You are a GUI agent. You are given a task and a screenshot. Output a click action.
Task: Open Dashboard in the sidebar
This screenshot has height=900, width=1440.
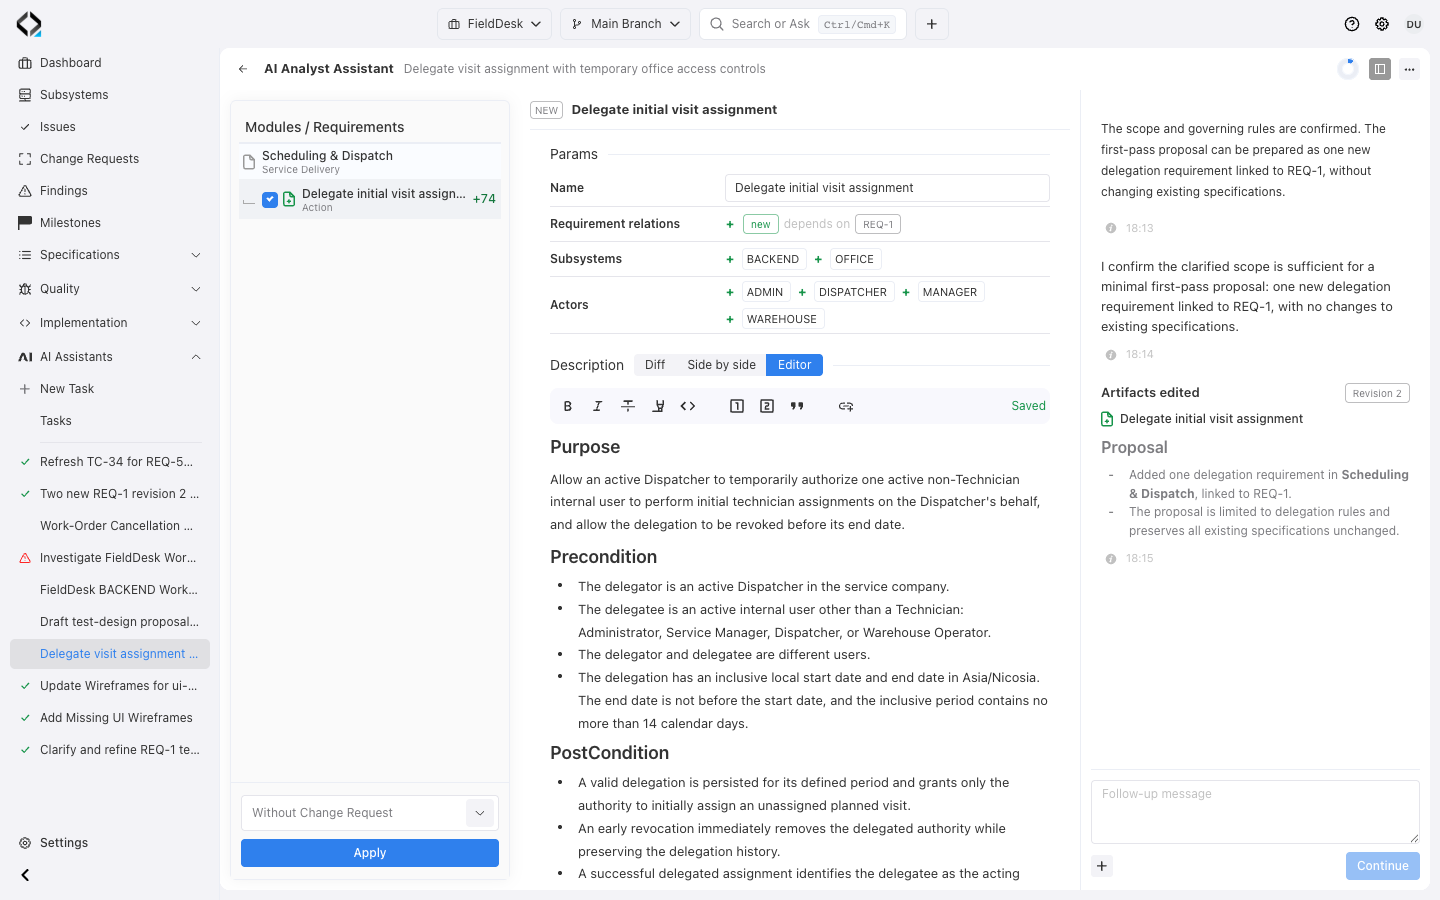point(110,63)
